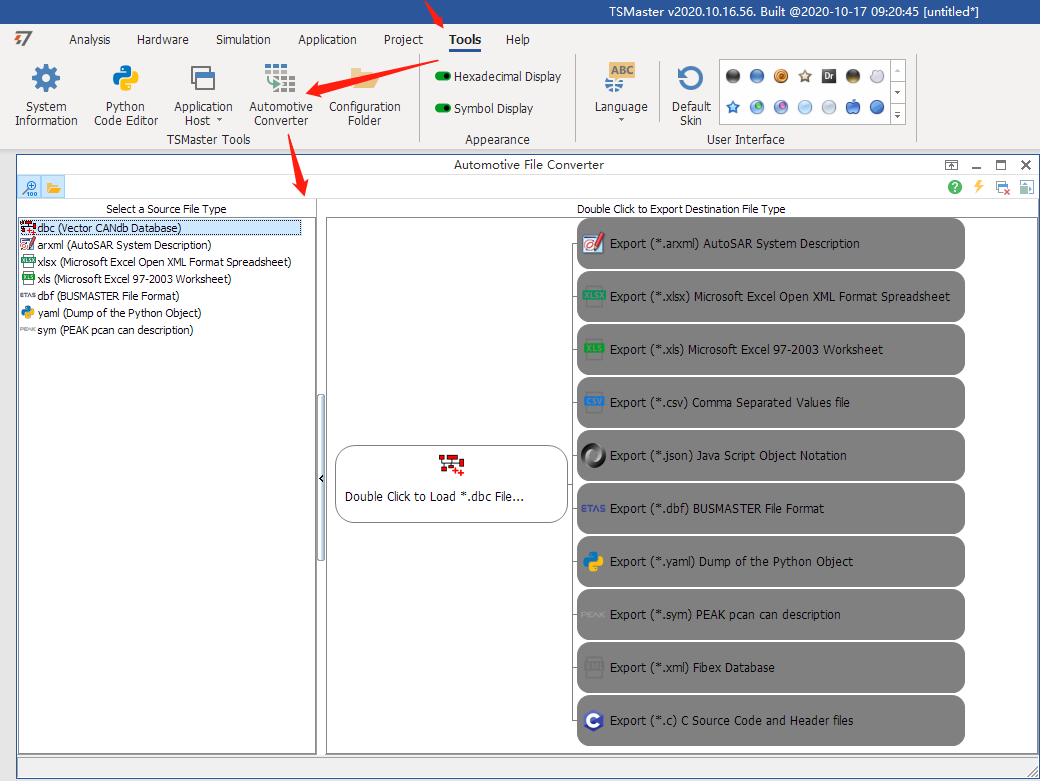Pin the converter window to stay on top

(951, 164)
